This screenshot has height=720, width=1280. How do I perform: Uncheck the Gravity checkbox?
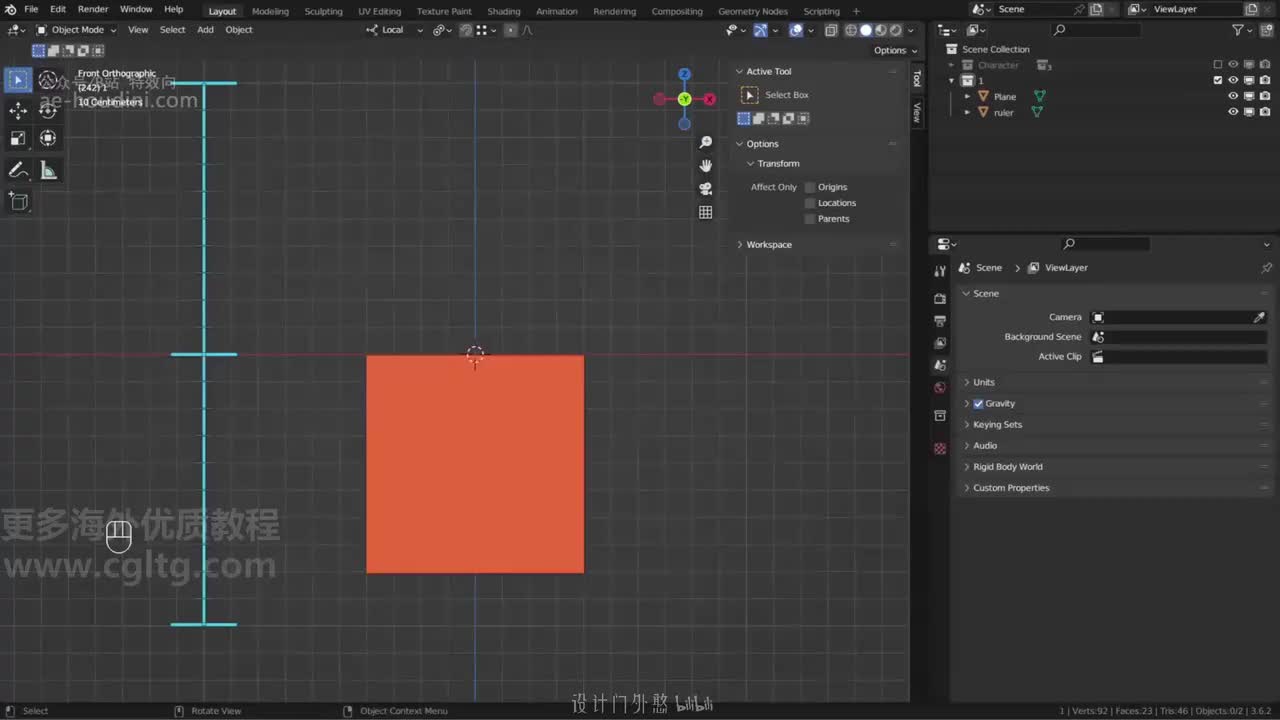point(978,404)
